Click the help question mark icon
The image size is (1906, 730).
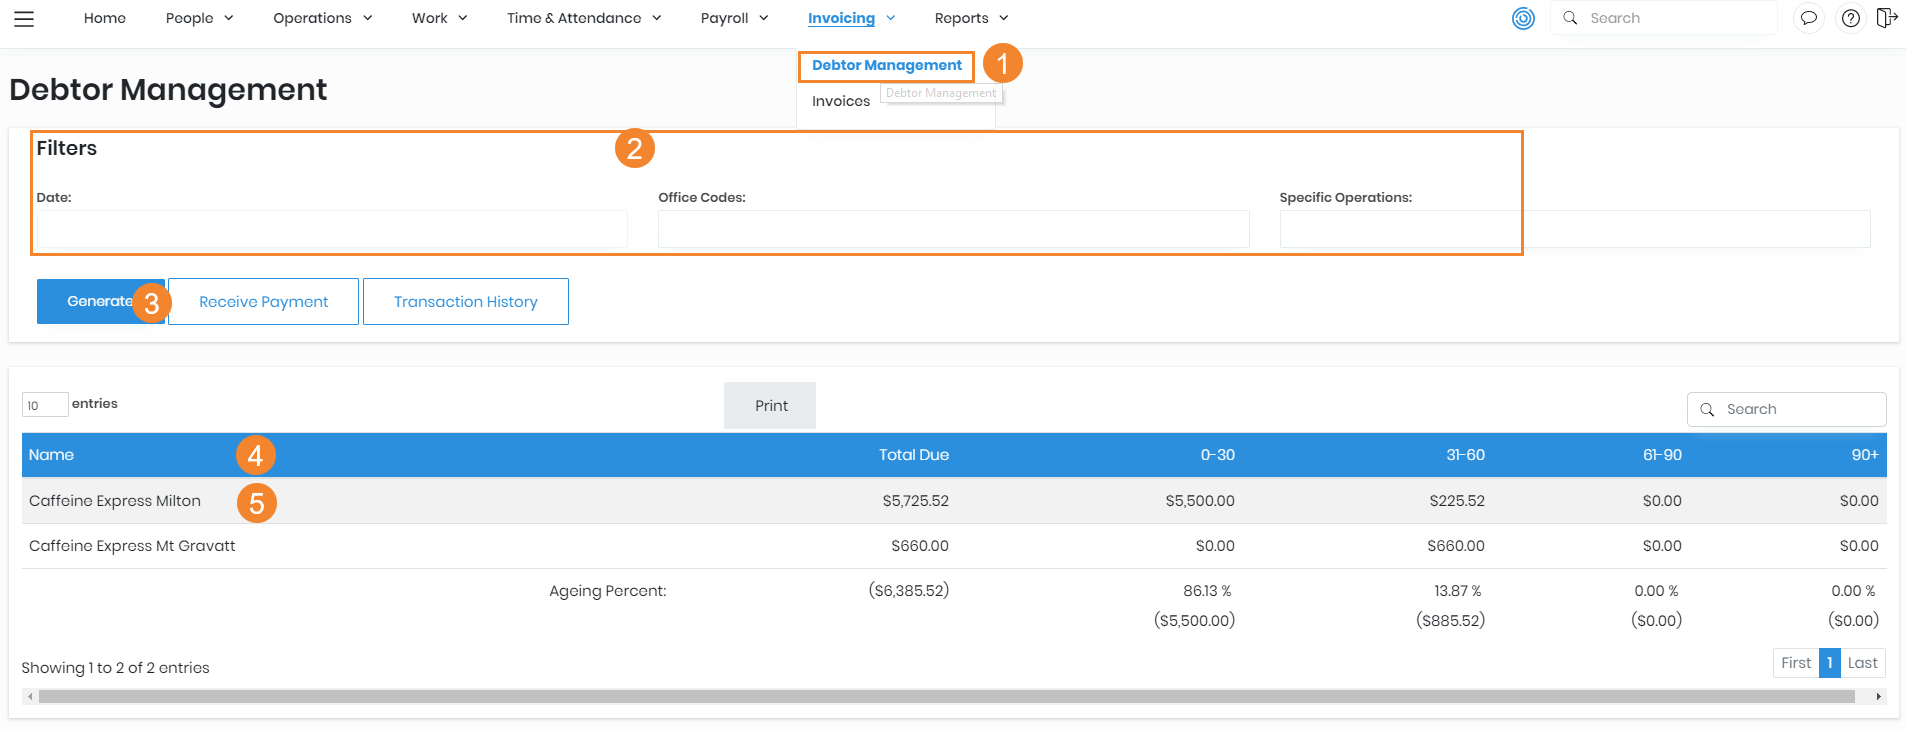[1851, 18]
